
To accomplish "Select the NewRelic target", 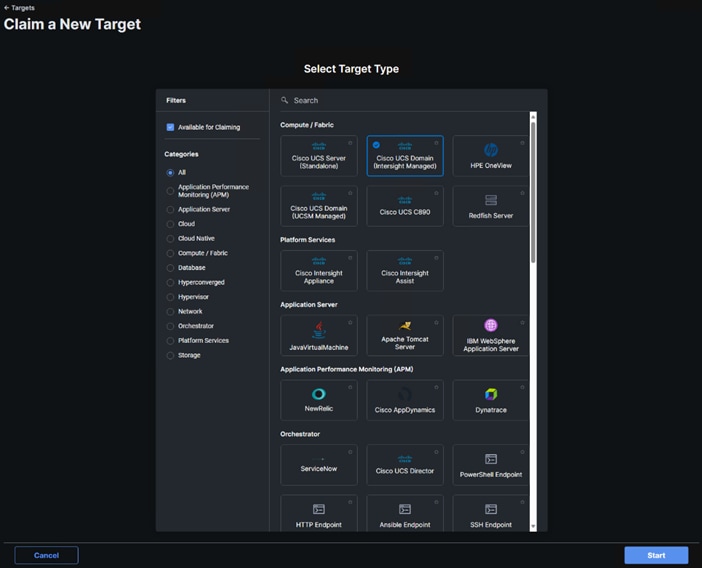I will [319, 400].
